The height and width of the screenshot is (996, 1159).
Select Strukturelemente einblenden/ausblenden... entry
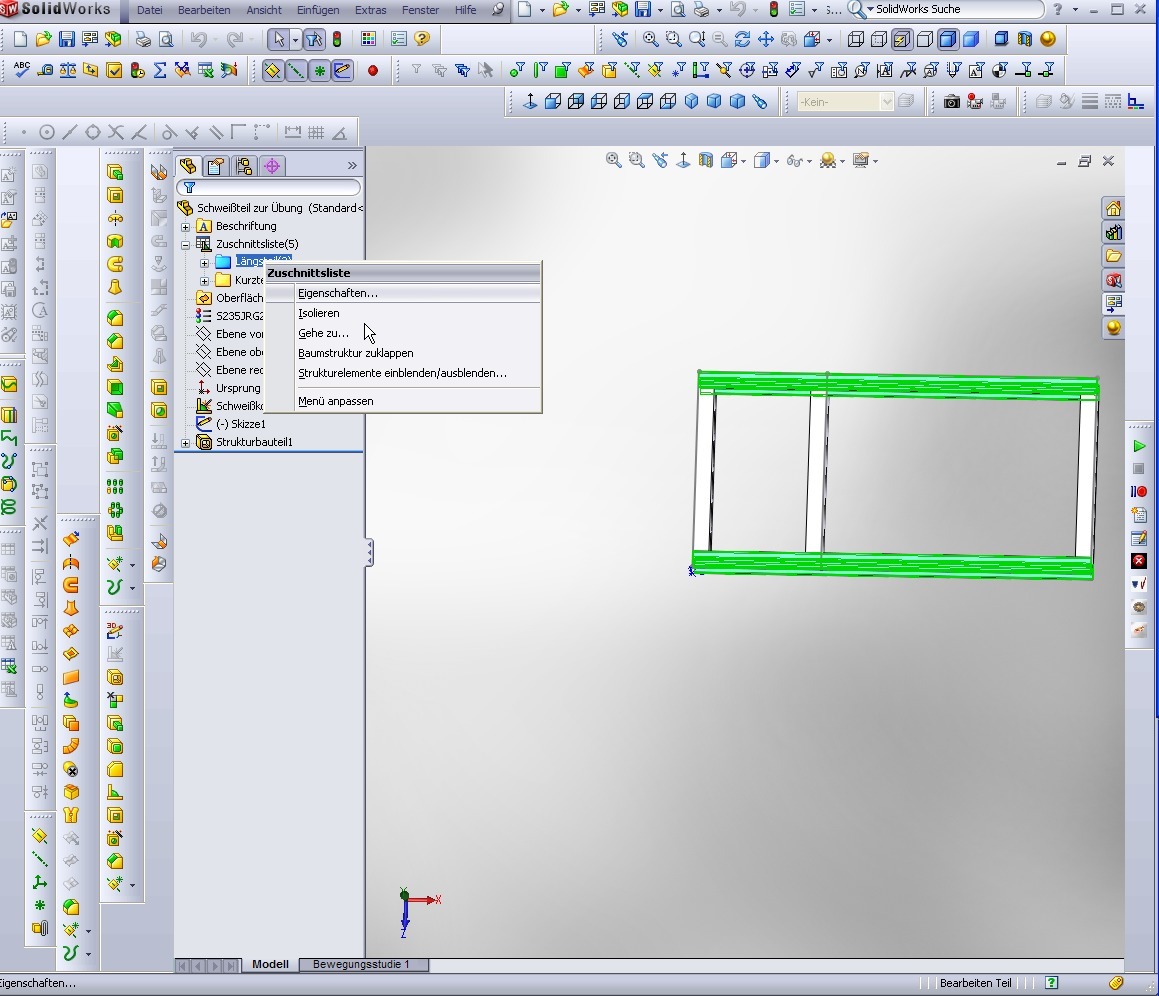pyautogui.click(x=403, y=373)
